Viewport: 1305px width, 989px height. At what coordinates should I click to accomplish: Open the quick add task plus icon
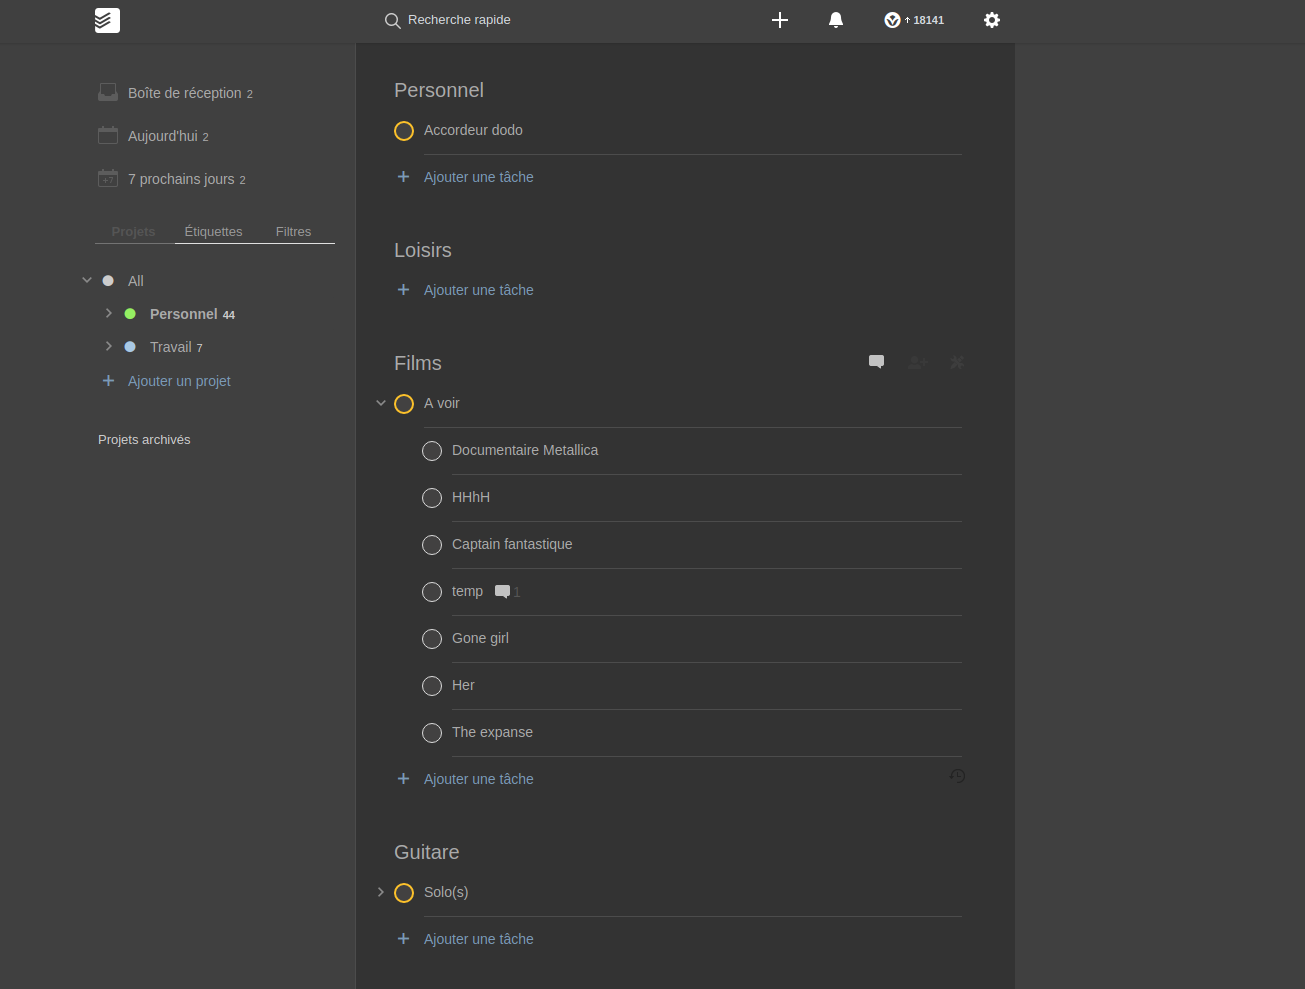tap(779, 20)
